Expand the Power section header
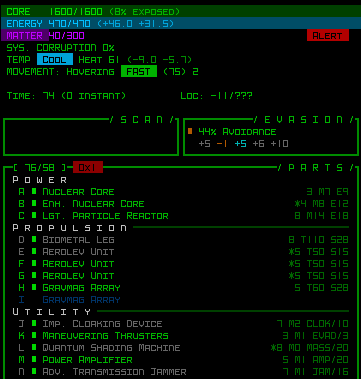 (40, 180)
